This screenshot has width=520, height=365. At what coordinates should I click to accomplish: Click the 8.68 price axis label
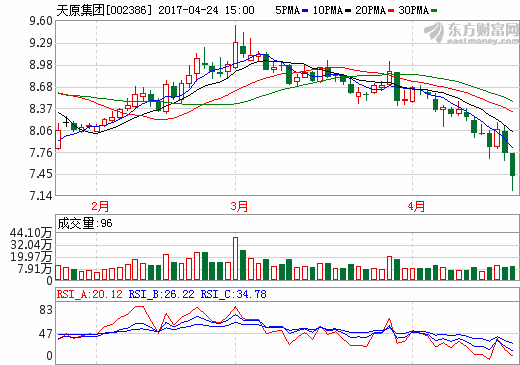point(41,87)
